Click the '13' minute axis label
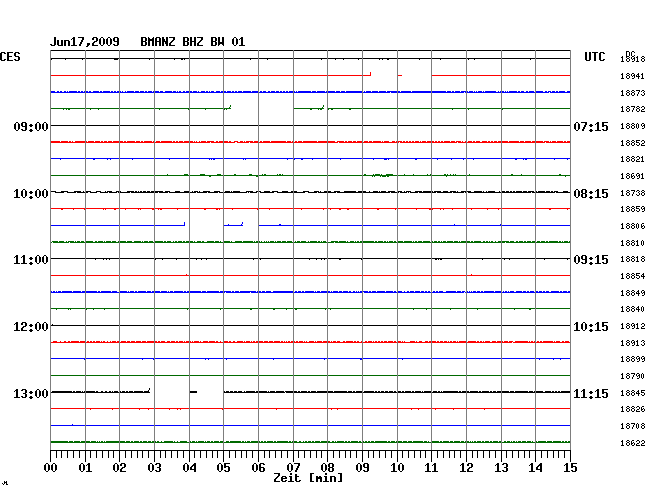Screen dimensions: 650x494 (501, 468)
